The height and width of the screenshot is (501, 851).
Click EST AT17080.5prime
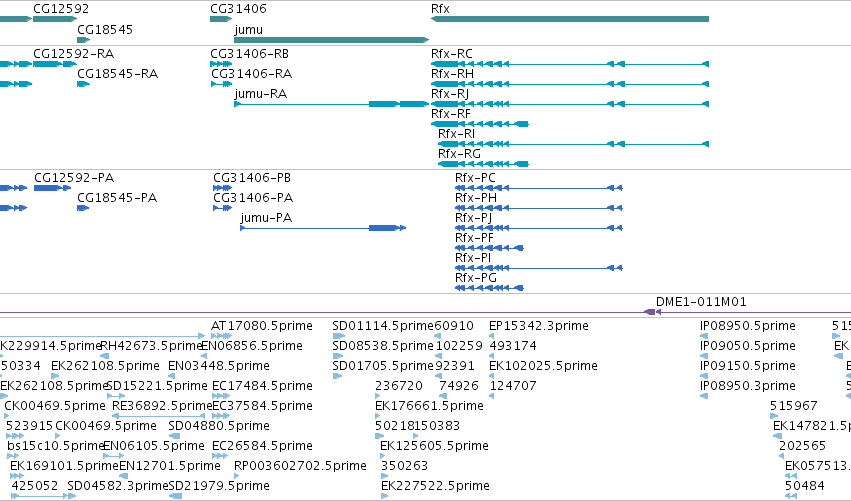point(262,326)
